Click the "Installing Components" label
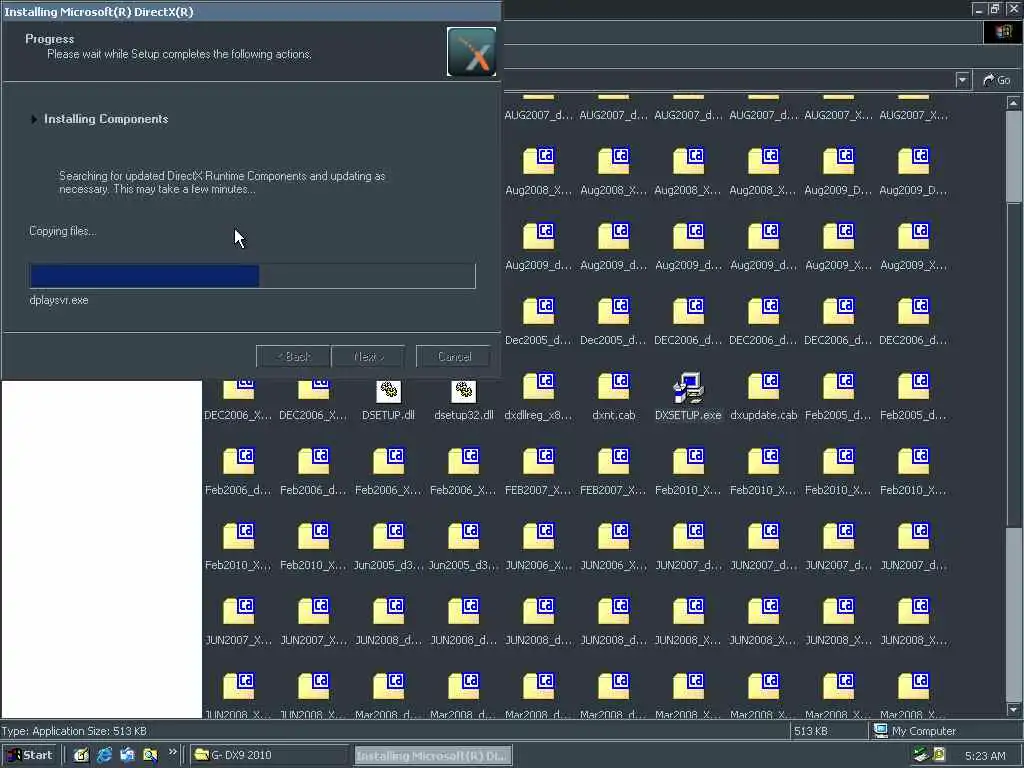 click(106, 119)
